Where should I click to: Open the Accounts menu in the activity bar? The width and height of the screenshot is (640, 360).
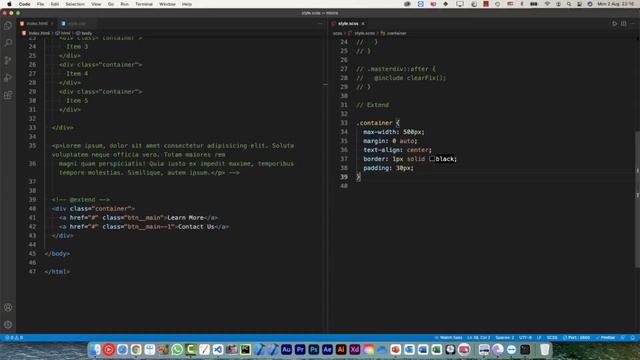click(8, 307)
